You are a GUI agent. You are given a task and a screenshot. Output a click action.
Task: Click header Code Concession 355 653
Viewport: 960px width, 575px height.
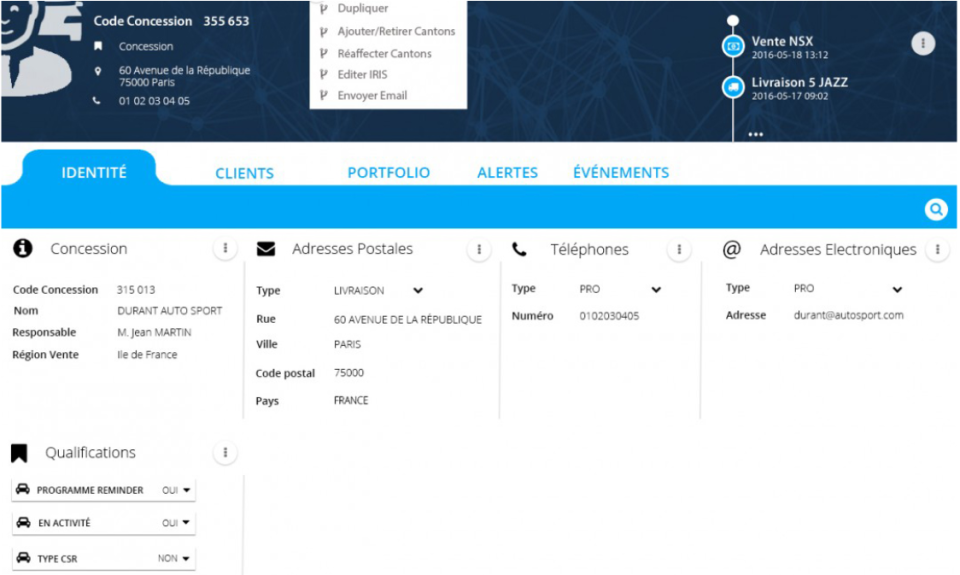tap(226, 21)
